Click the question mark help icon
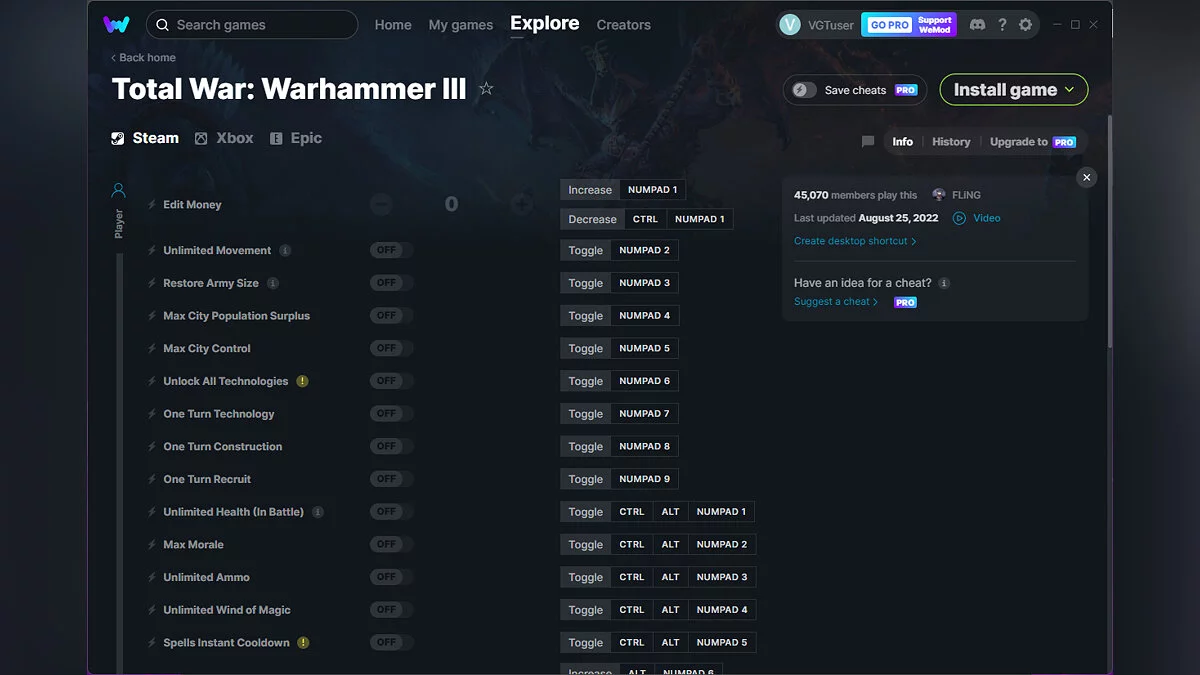 (x=1002, y=24)
